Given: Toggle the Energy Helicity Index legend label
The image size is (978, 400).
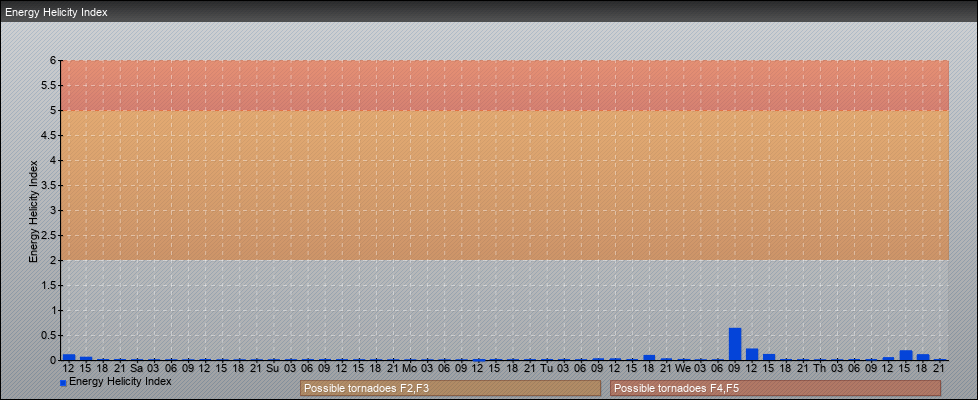Looking at the screenshot, I should [120, 381].
